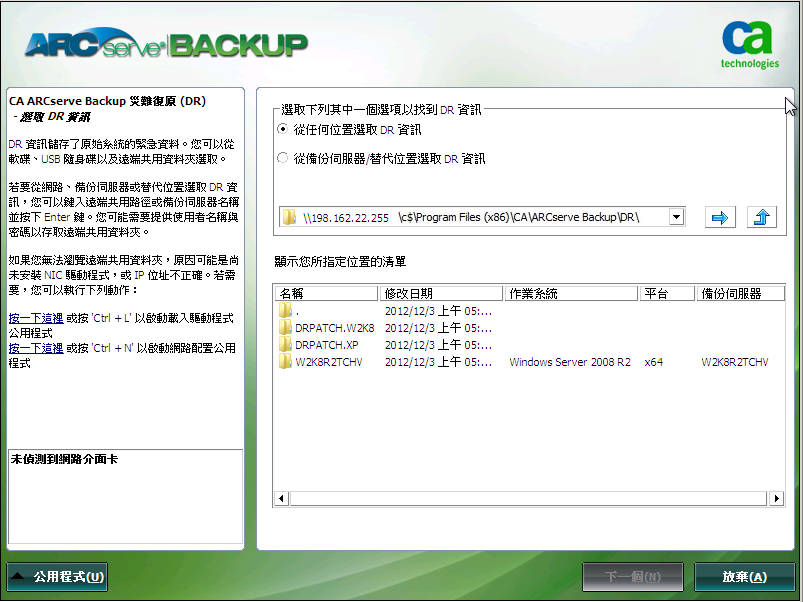Open the DR path dropdown arrow

click(677, 217)
